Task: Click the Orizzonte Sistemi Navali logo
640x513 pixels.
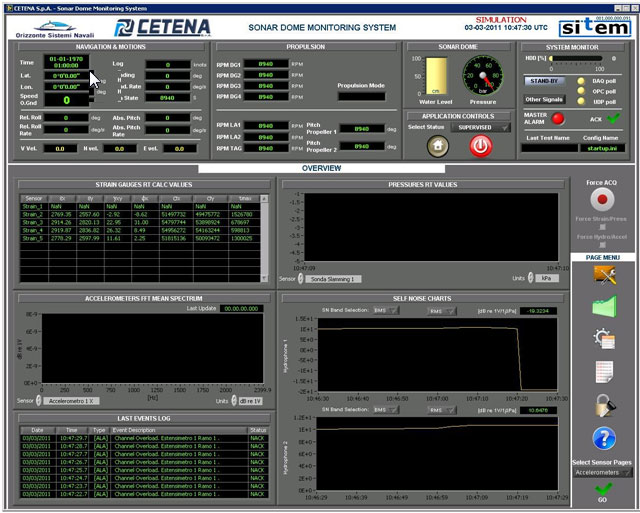Action: tap(55, 29)
